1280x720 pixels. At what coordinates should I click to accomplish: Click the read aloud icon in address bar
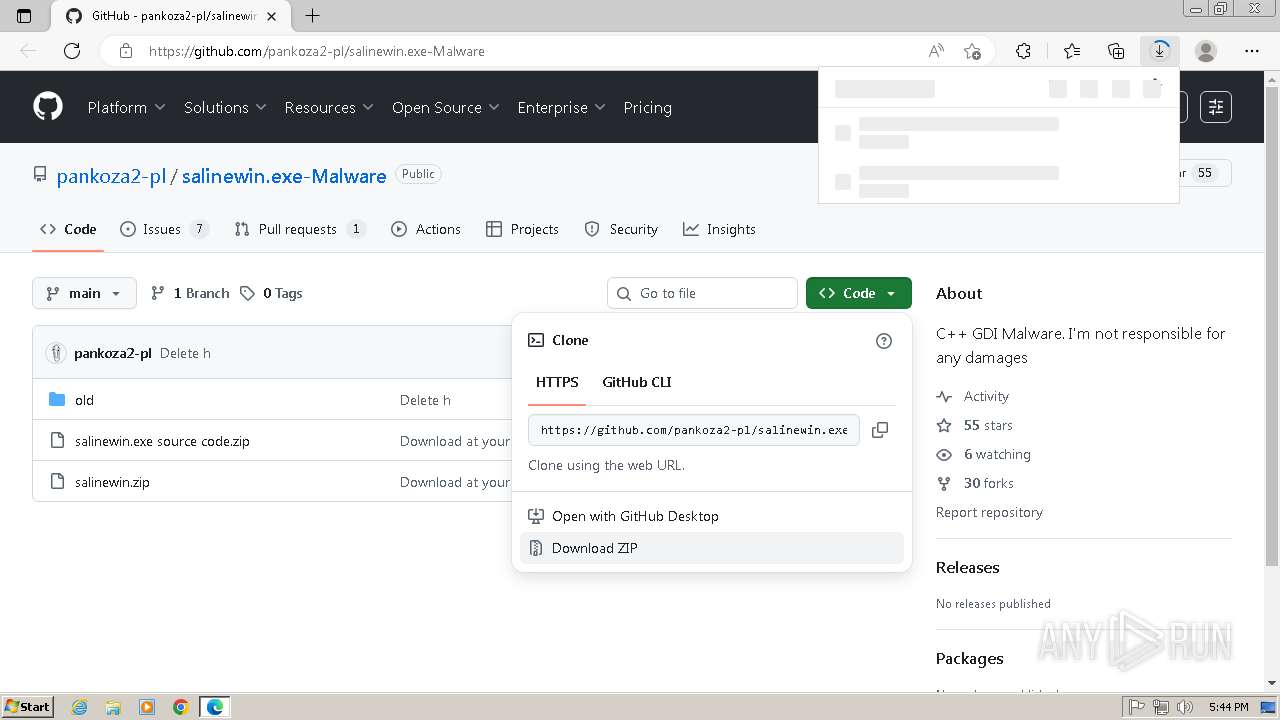point(936,51)
